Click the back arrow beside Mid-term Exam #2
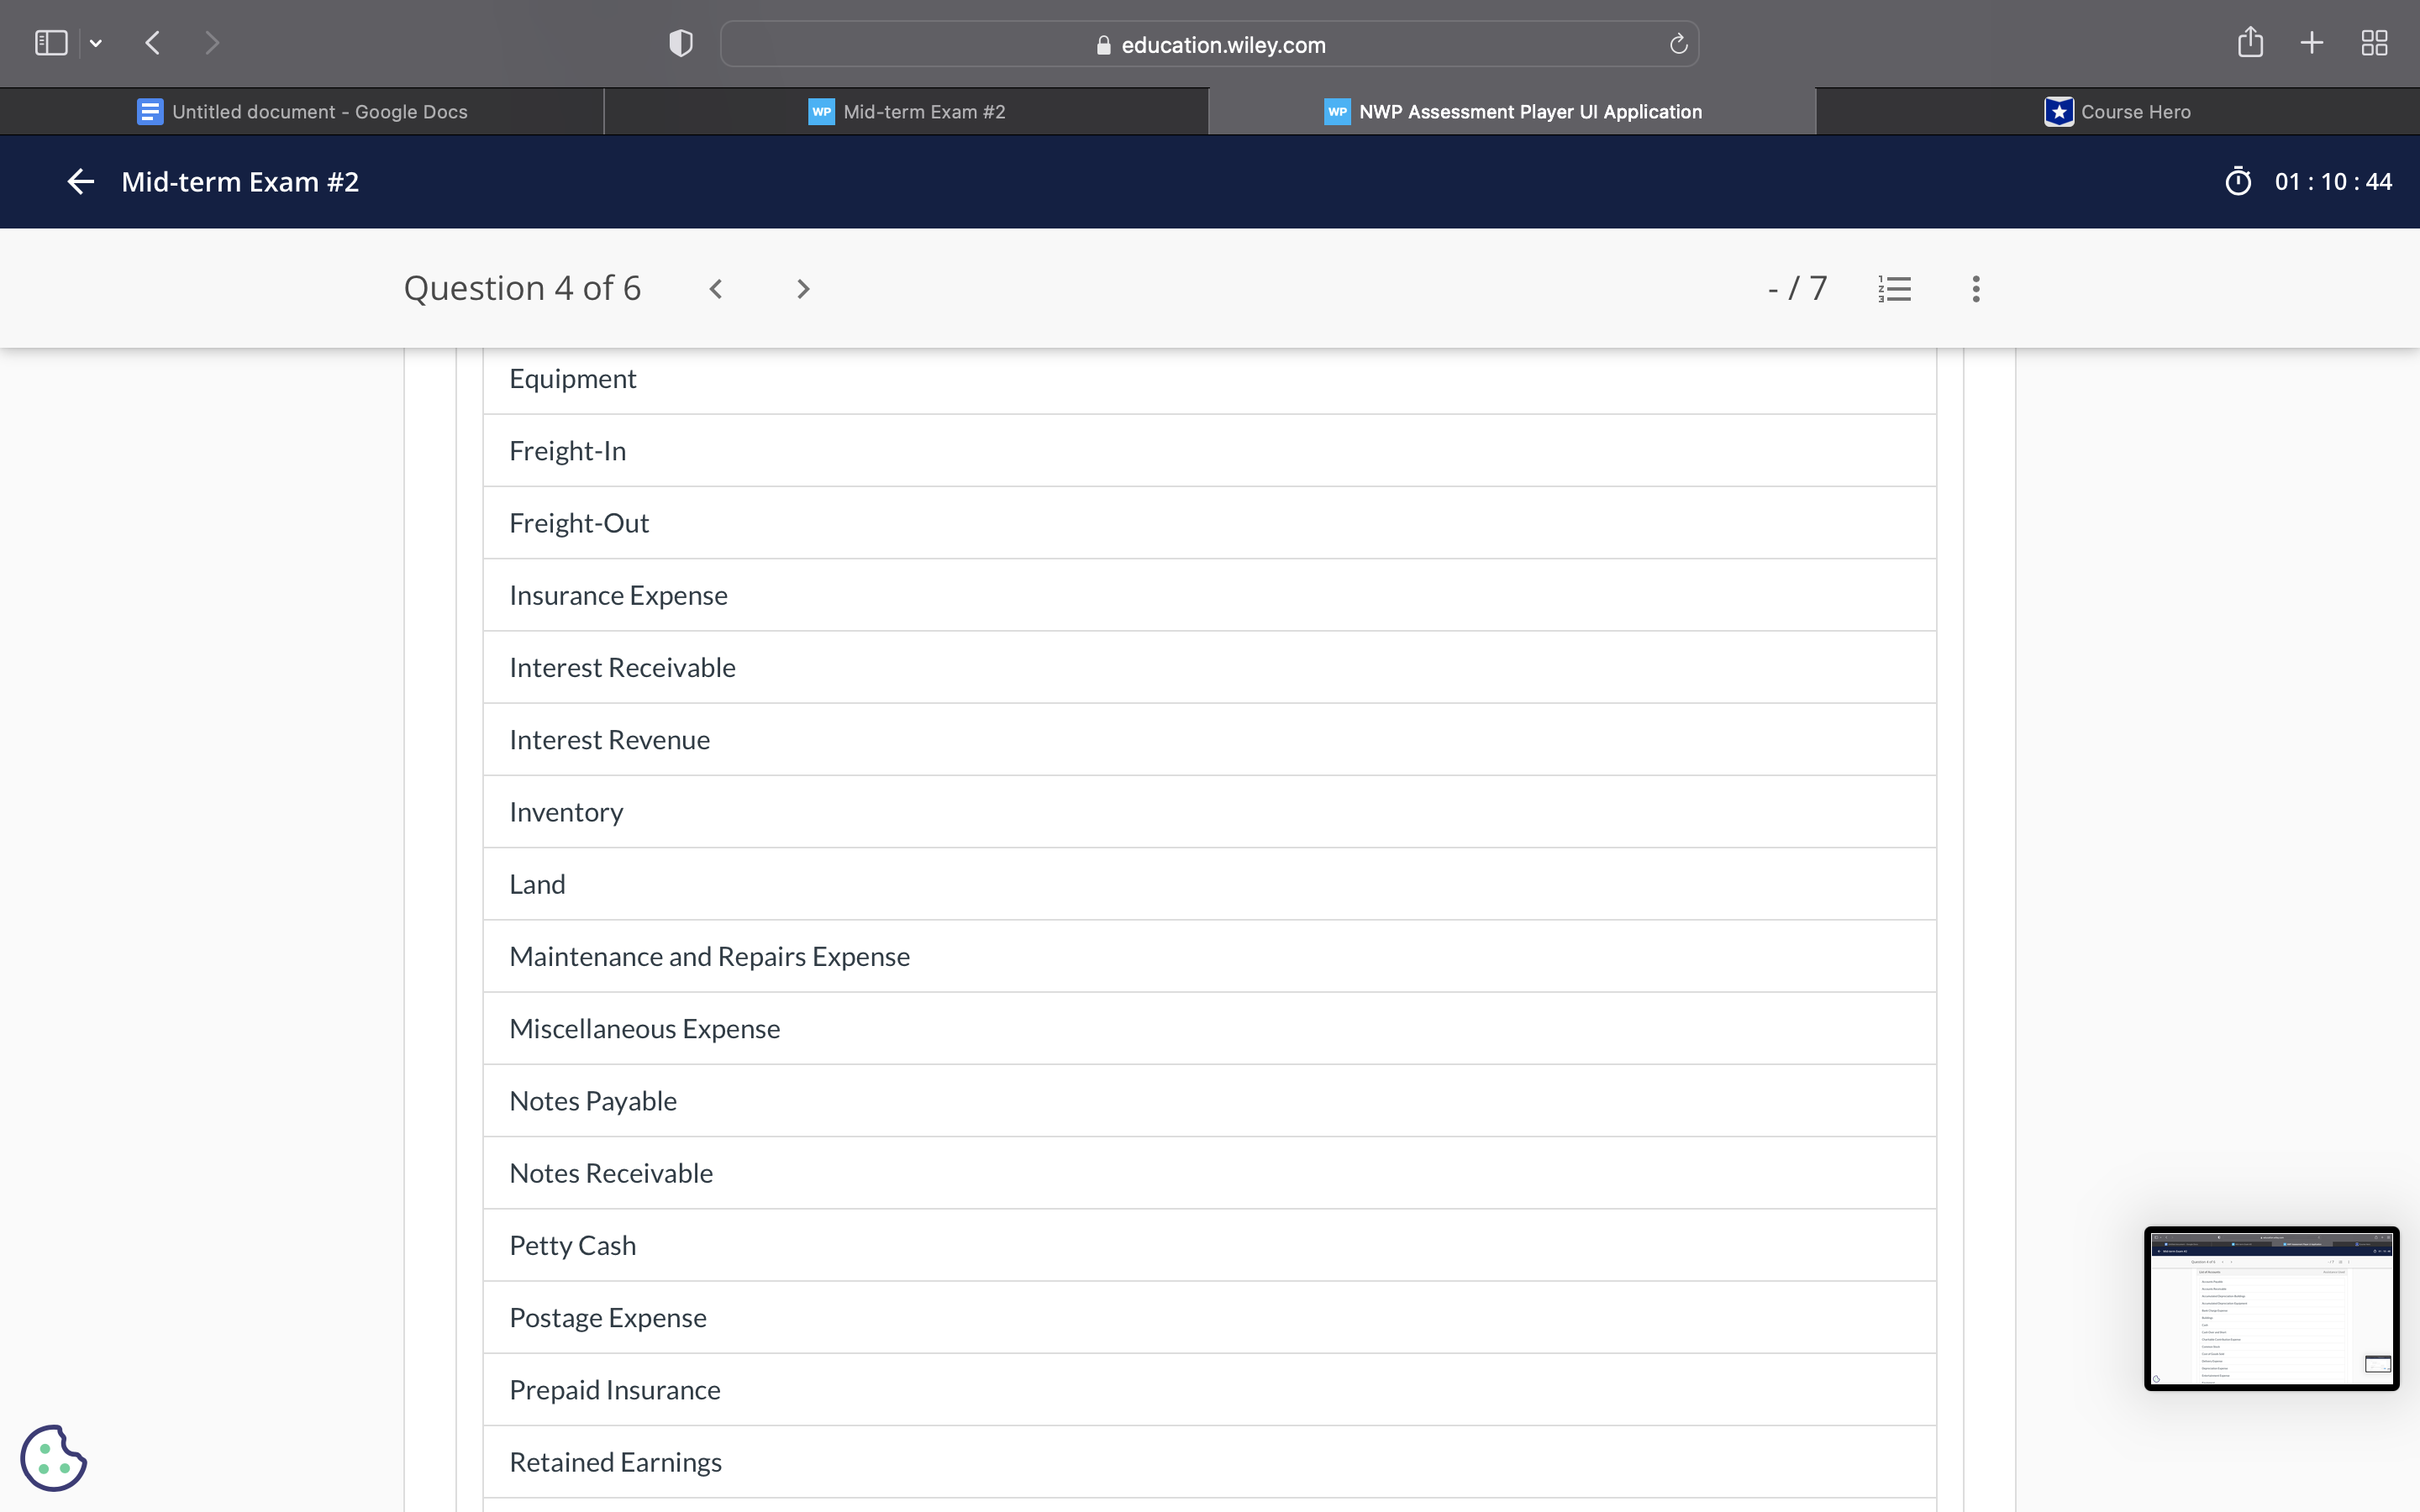2420x1512 pixels. (x=80, y=181)
